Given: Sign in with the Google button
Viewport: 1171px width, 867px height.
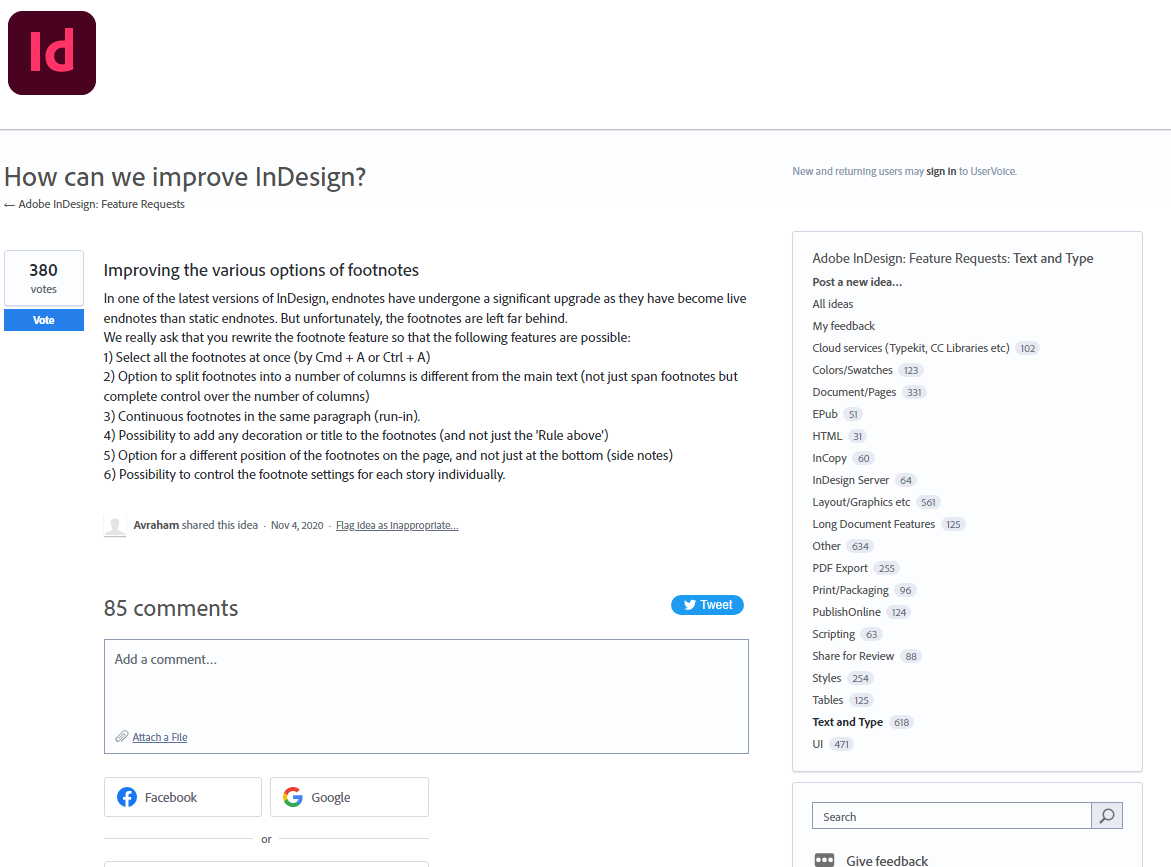Looking at the screenshot, I should [x=349, y=797].
